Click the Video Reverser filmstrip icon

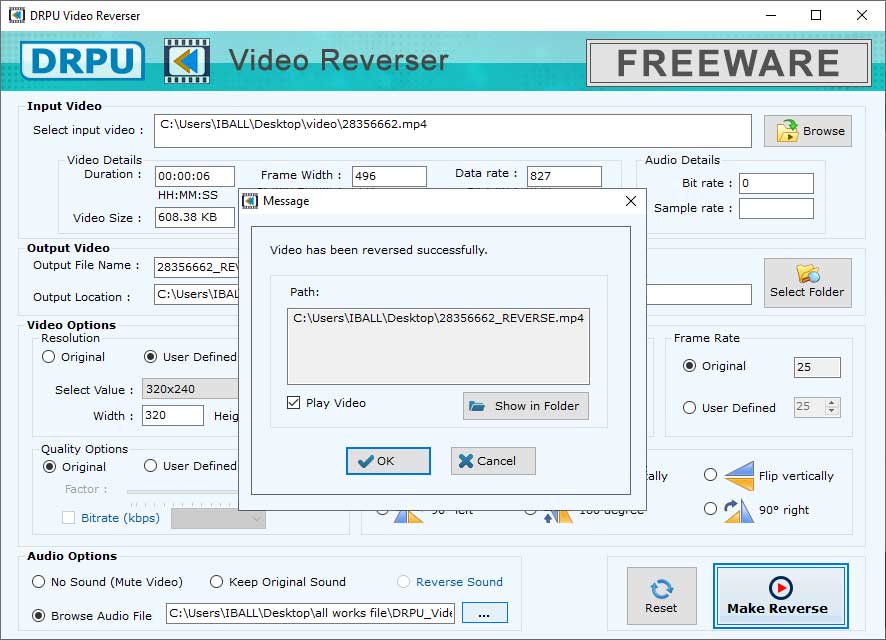pos(187,61)
